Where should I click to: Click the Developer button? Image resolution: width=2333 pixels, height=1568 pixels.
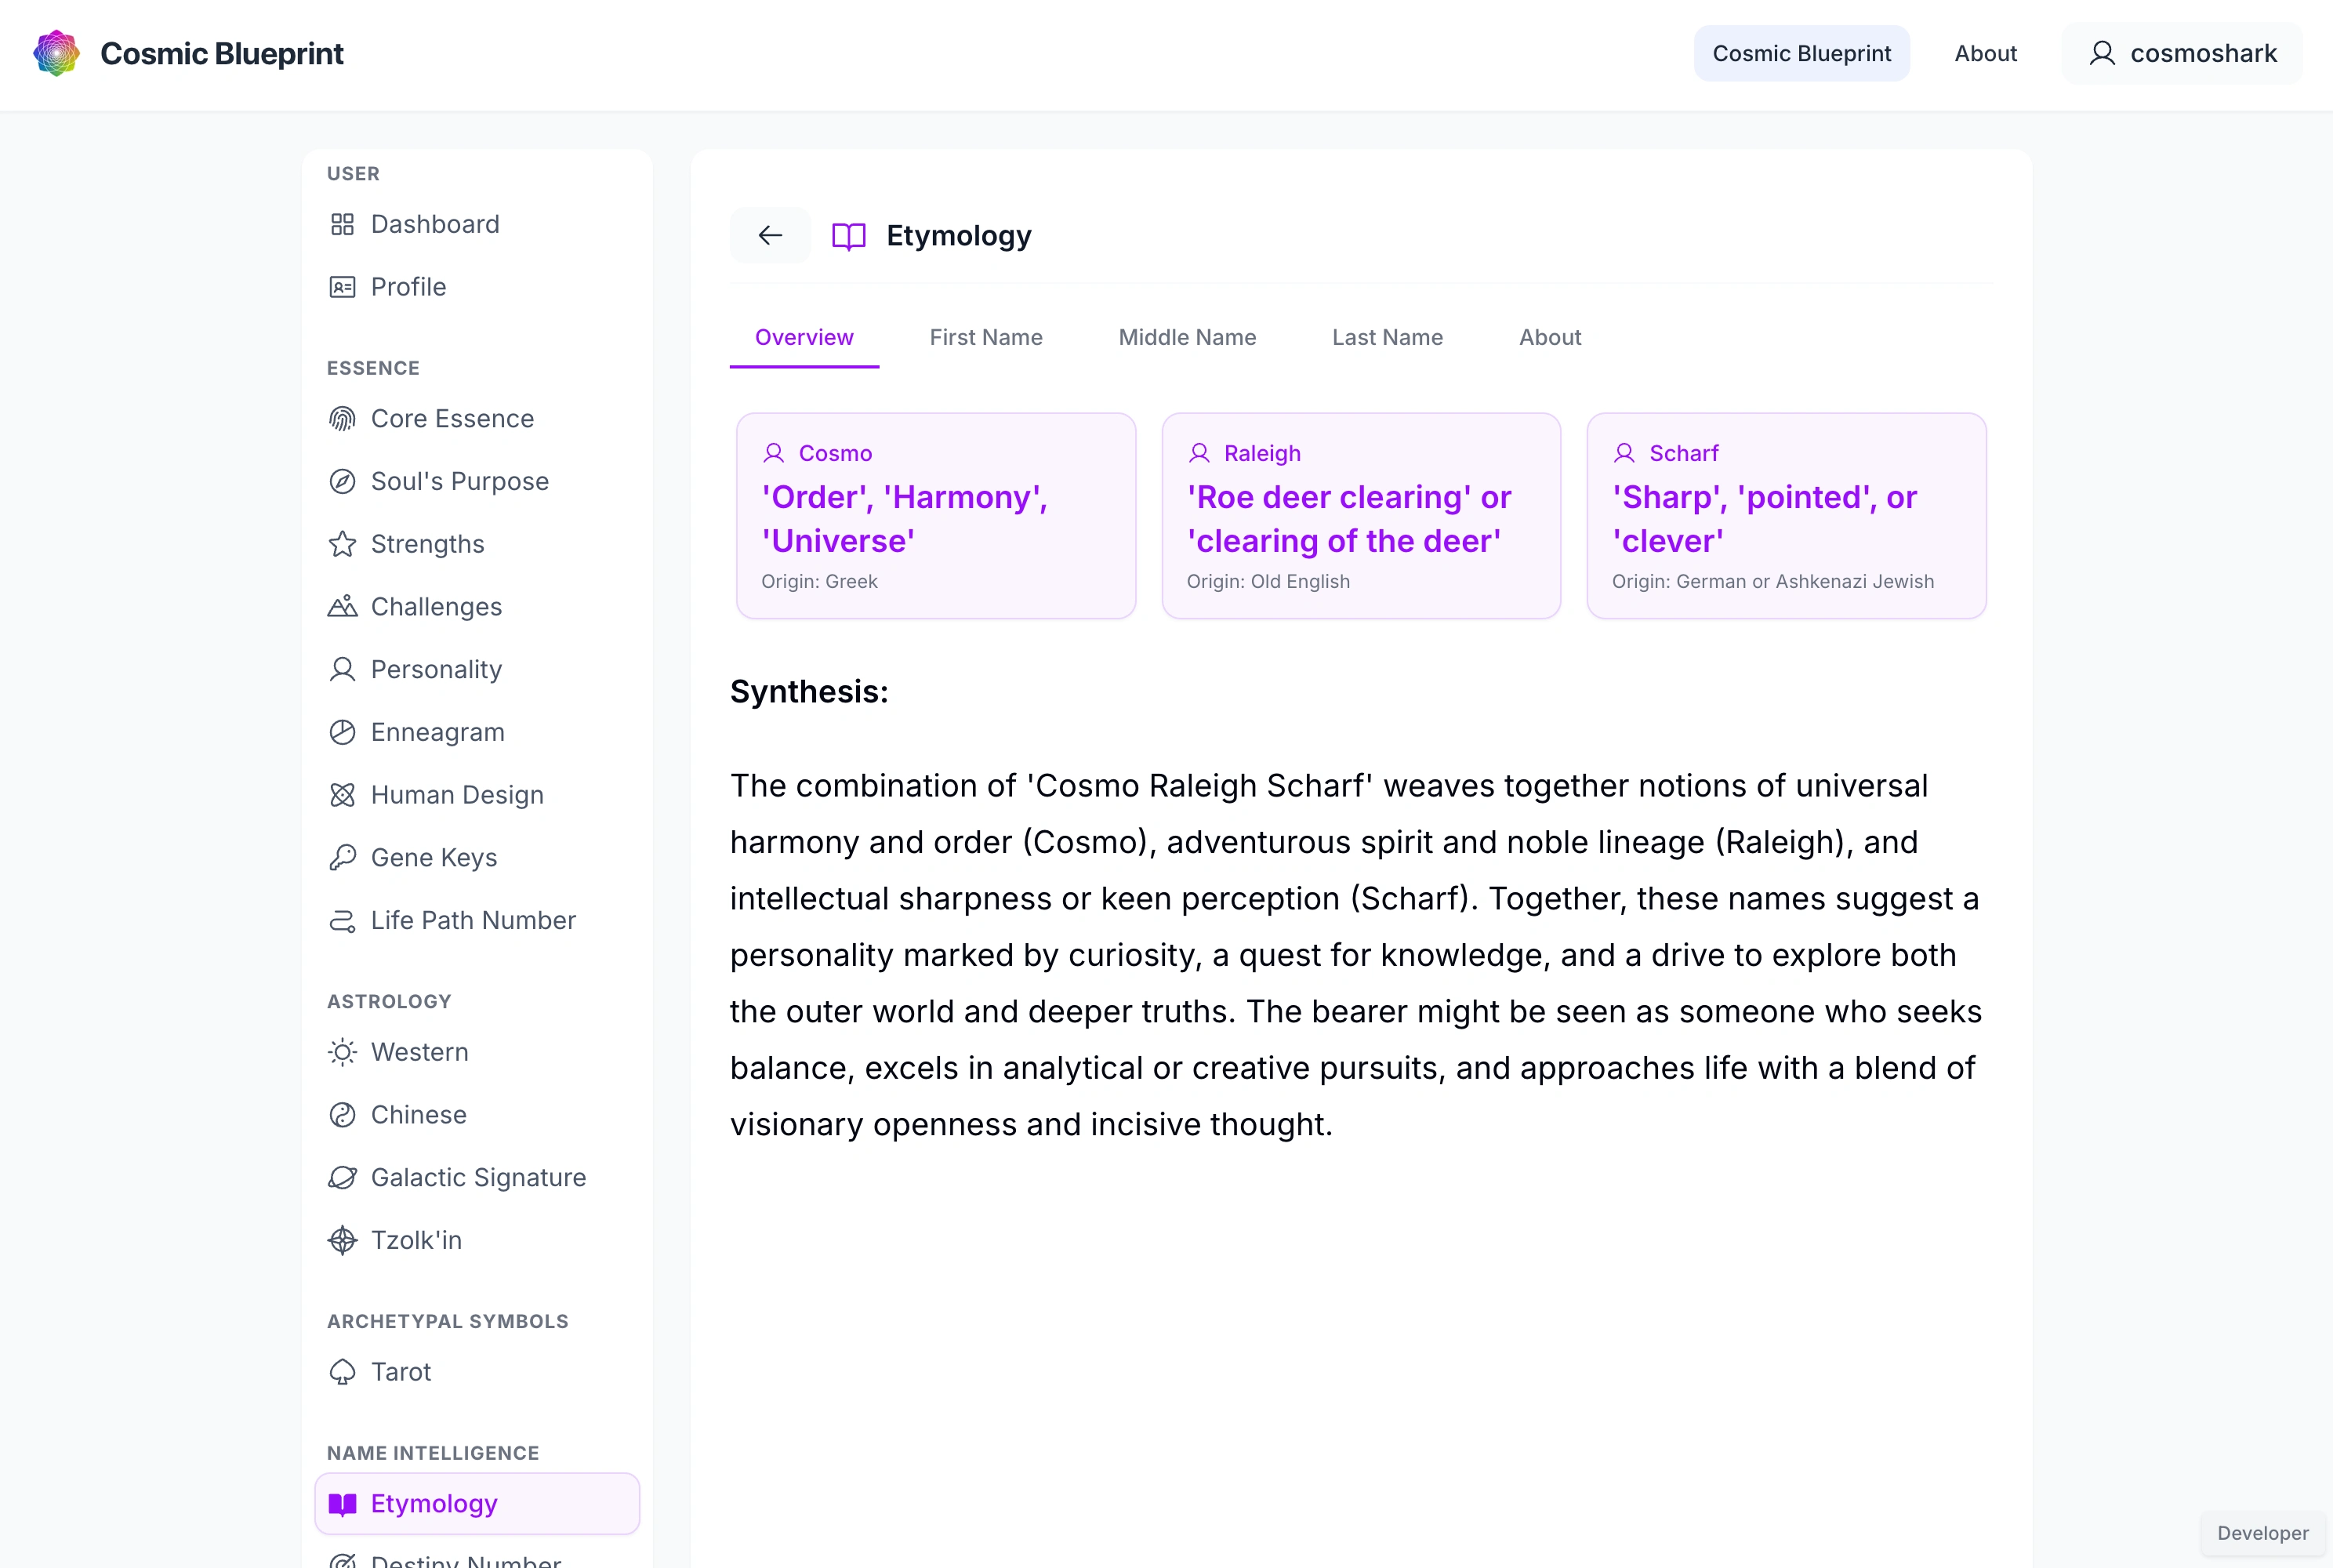pos(2262,1533)
